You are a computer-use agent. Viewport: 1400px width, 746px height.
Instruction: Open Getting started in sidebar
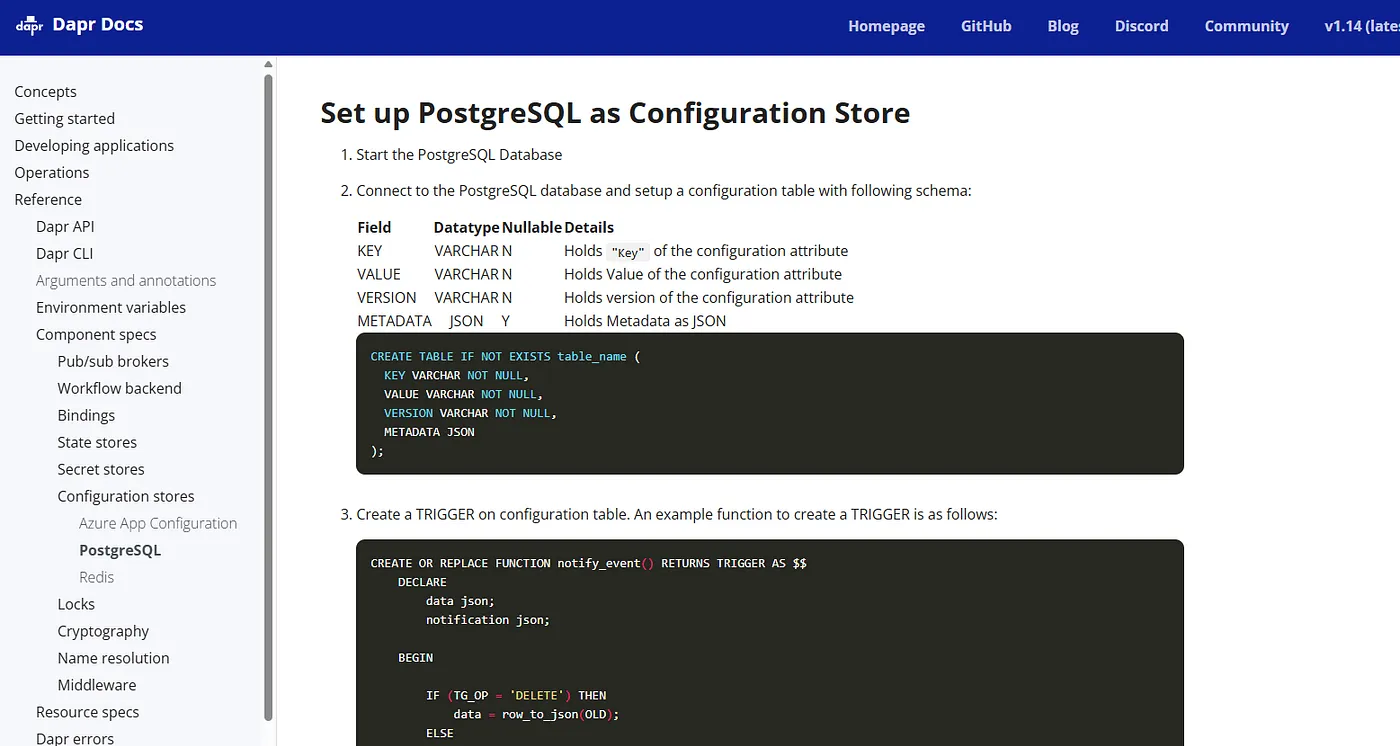click(64, 118)
